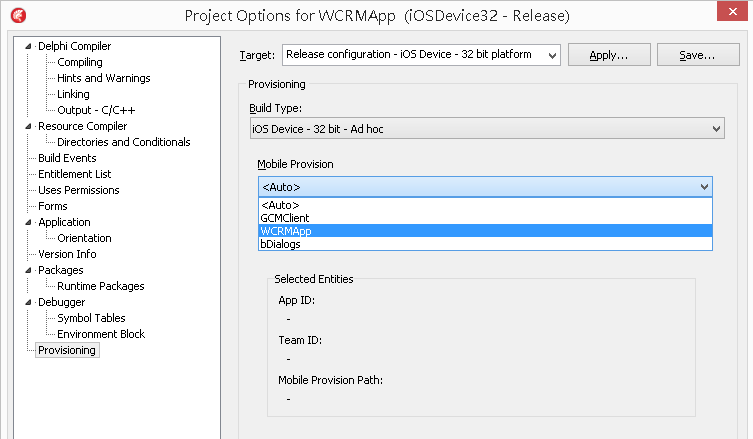Select Version Info in the tree
753x439 pixels.
point(67,254)
